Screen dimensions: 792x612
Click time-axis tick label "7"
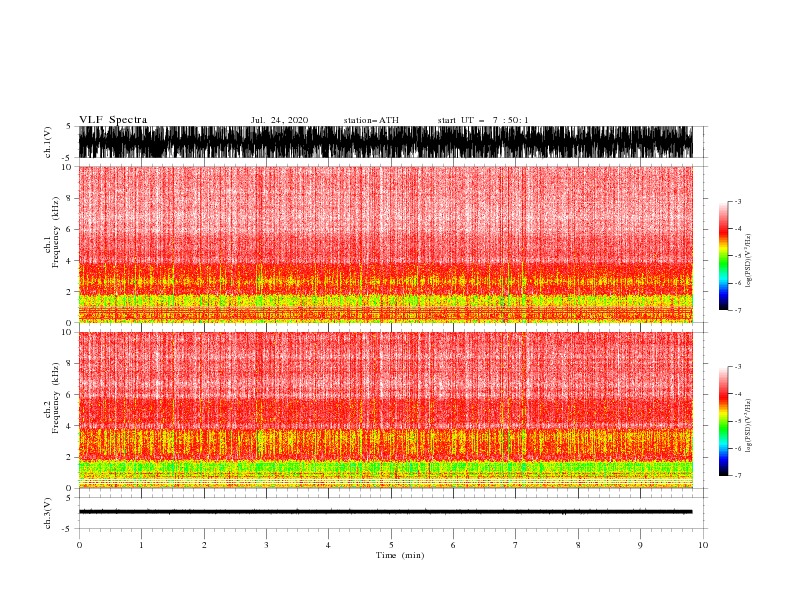516,545
